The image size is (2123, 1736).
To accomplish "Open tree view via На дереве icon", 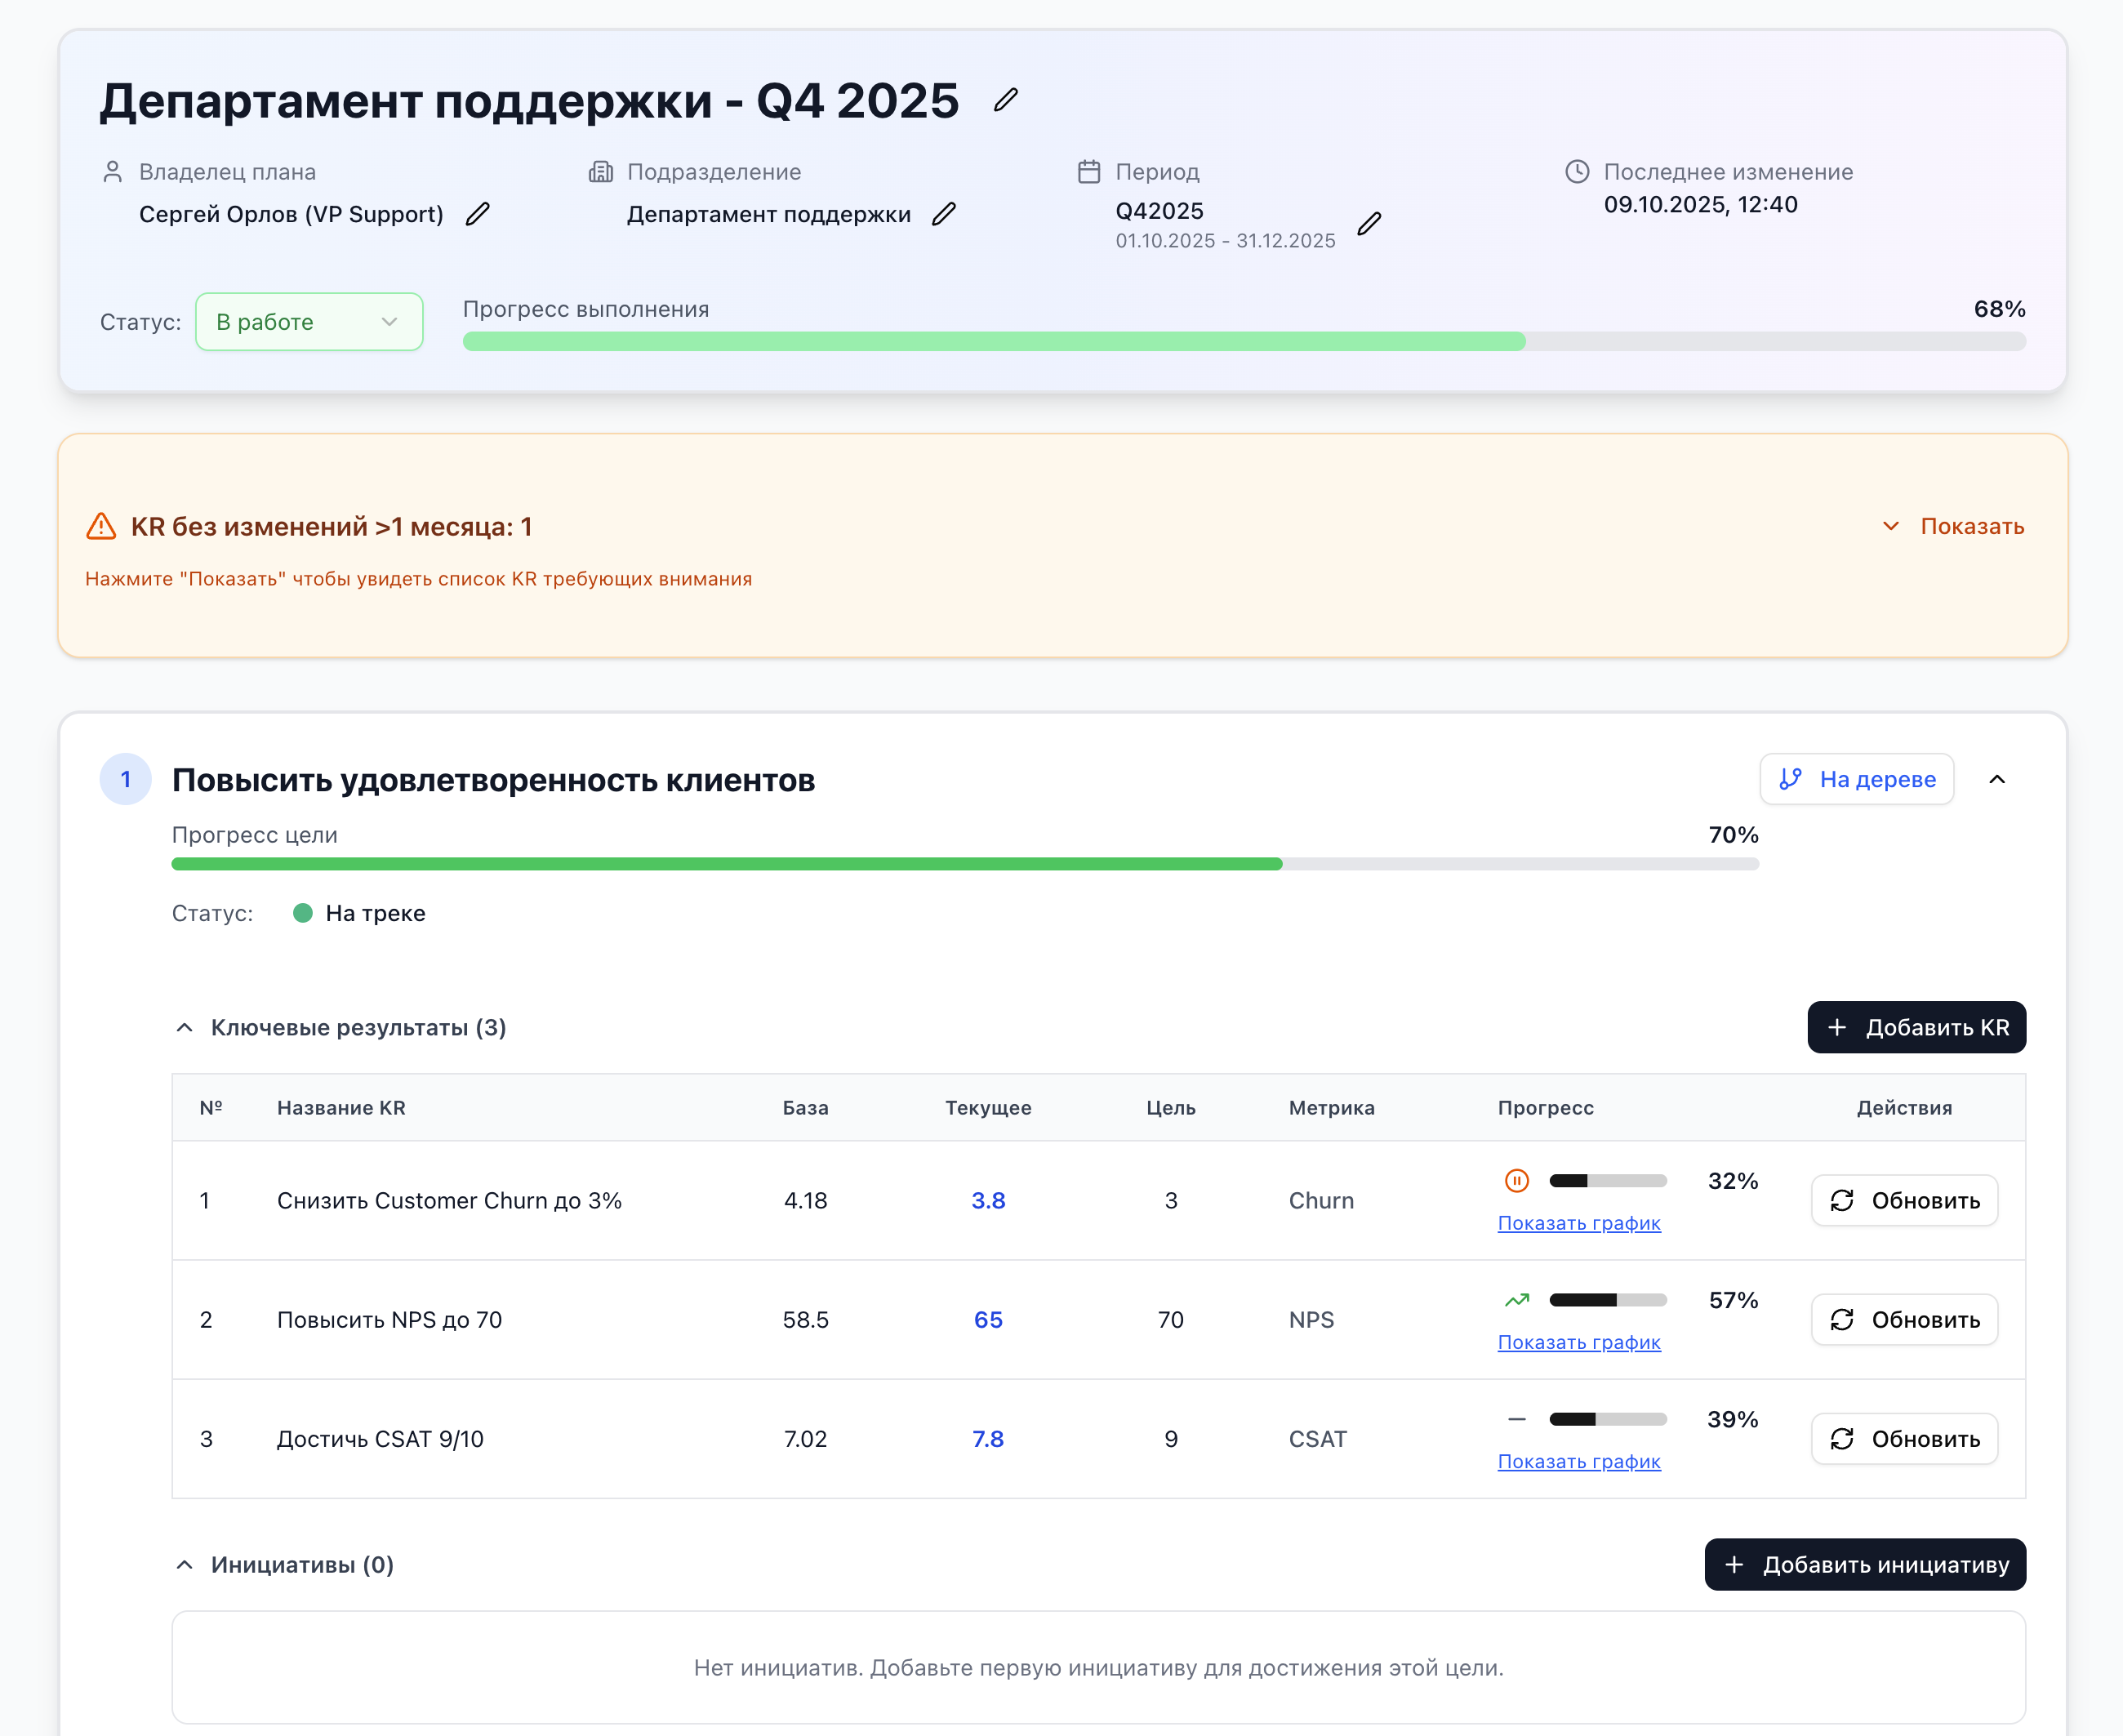I will click(x=1791, y=779).
